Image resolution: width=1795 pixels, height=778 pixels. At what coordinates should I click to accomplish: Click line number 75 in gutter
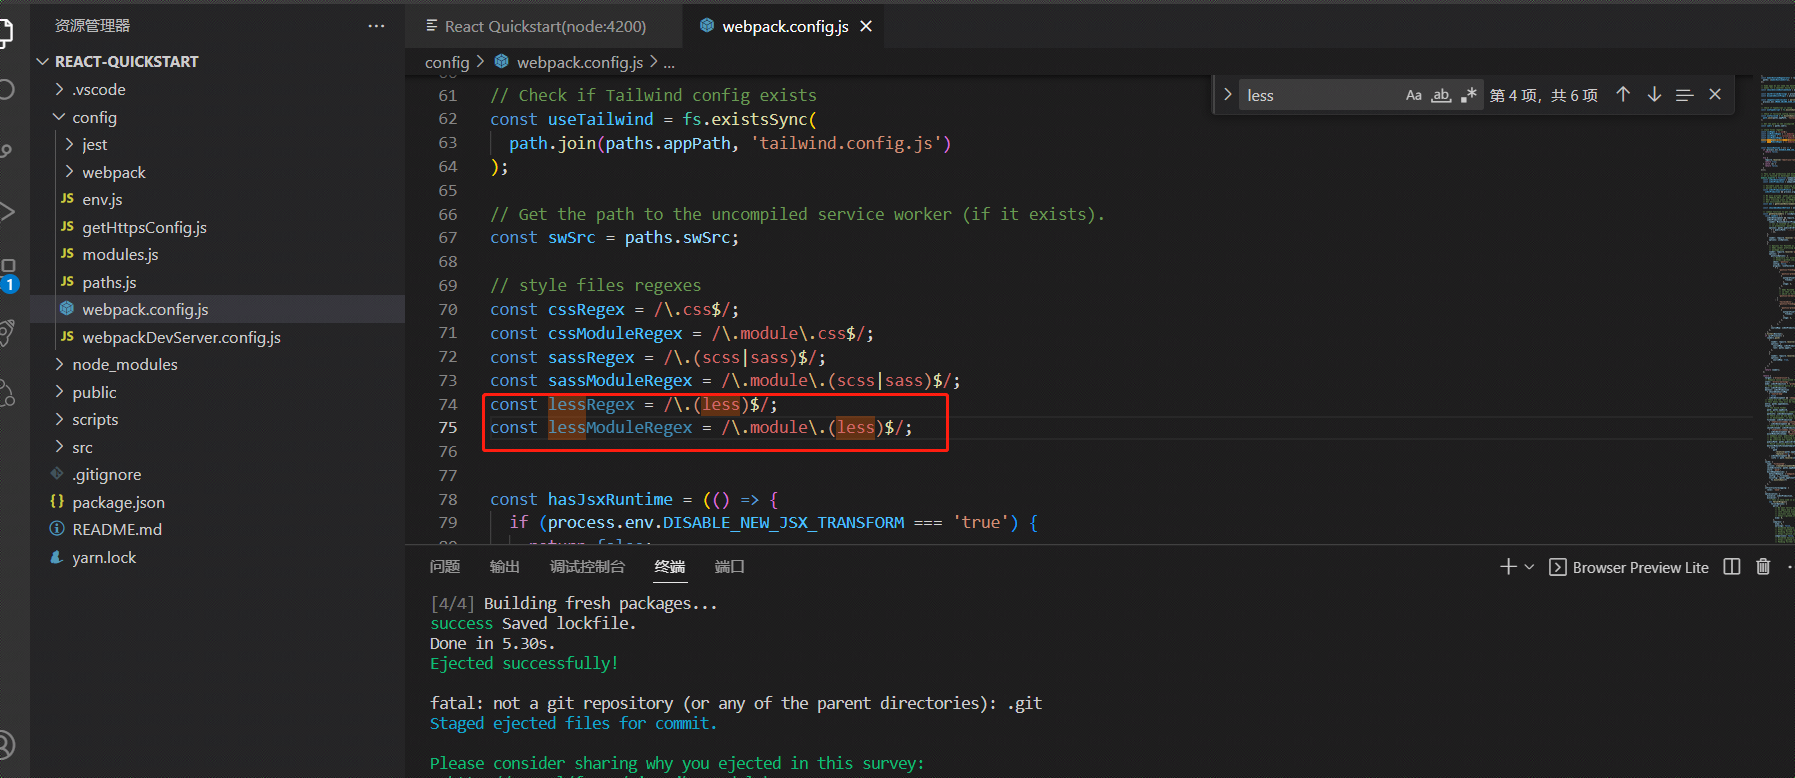447,428
